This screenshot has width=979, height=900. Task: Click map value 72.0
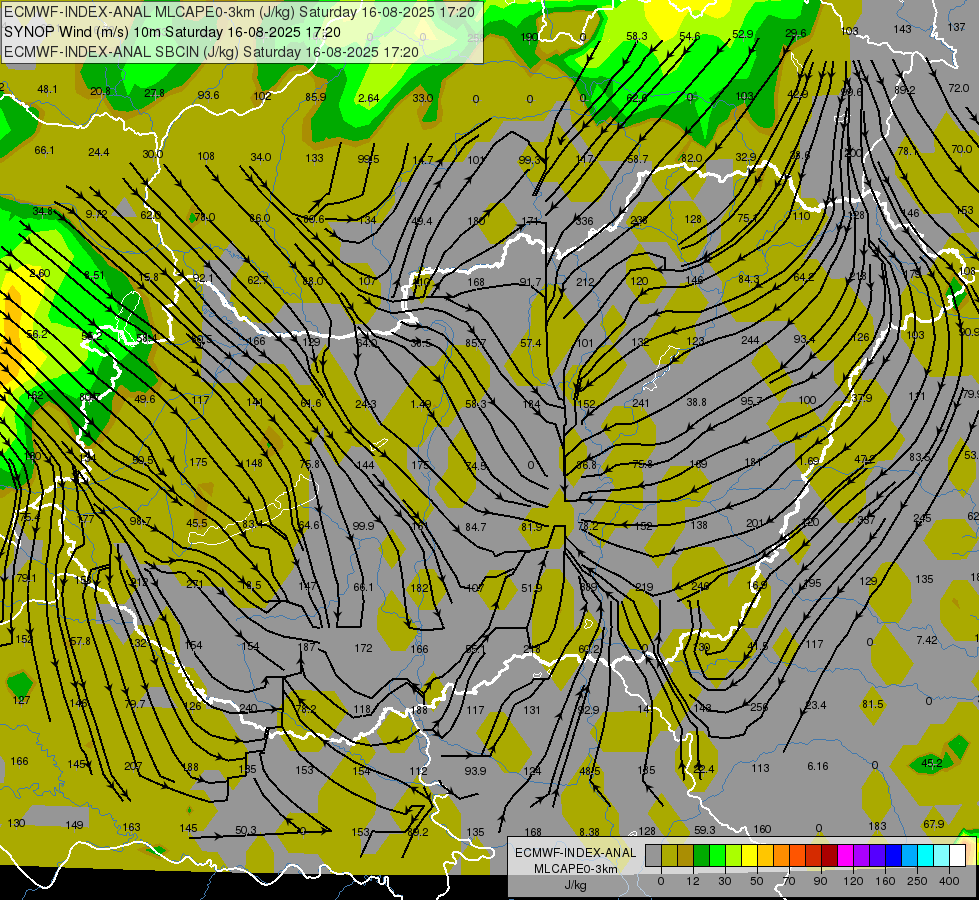[959, 88]
